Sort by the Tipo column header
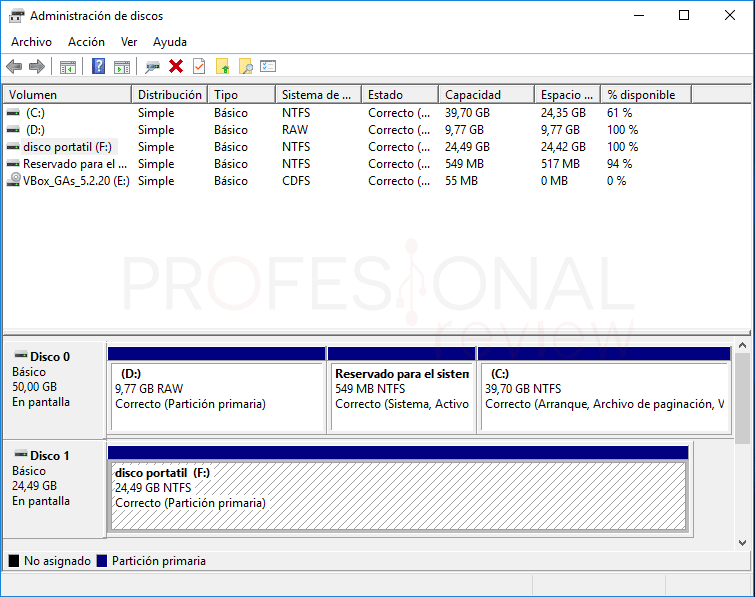The image size is (755, 597). pos(242,95)
